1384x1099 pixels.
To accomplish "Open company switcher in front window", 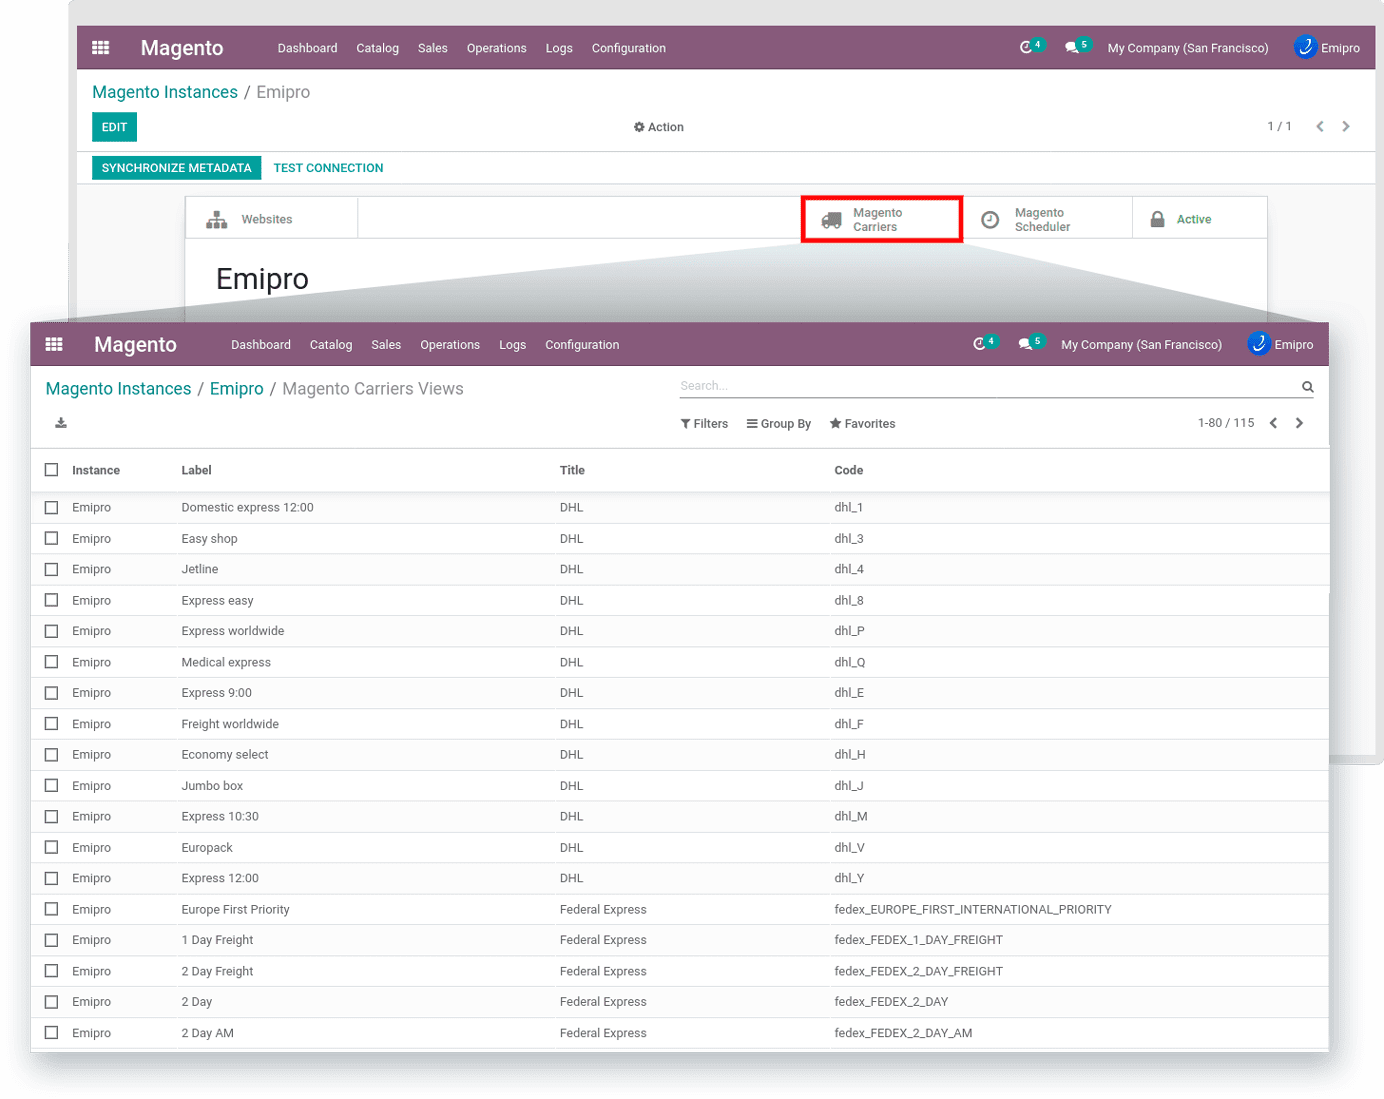I will pyautogui.click(x=1141, y=344).
